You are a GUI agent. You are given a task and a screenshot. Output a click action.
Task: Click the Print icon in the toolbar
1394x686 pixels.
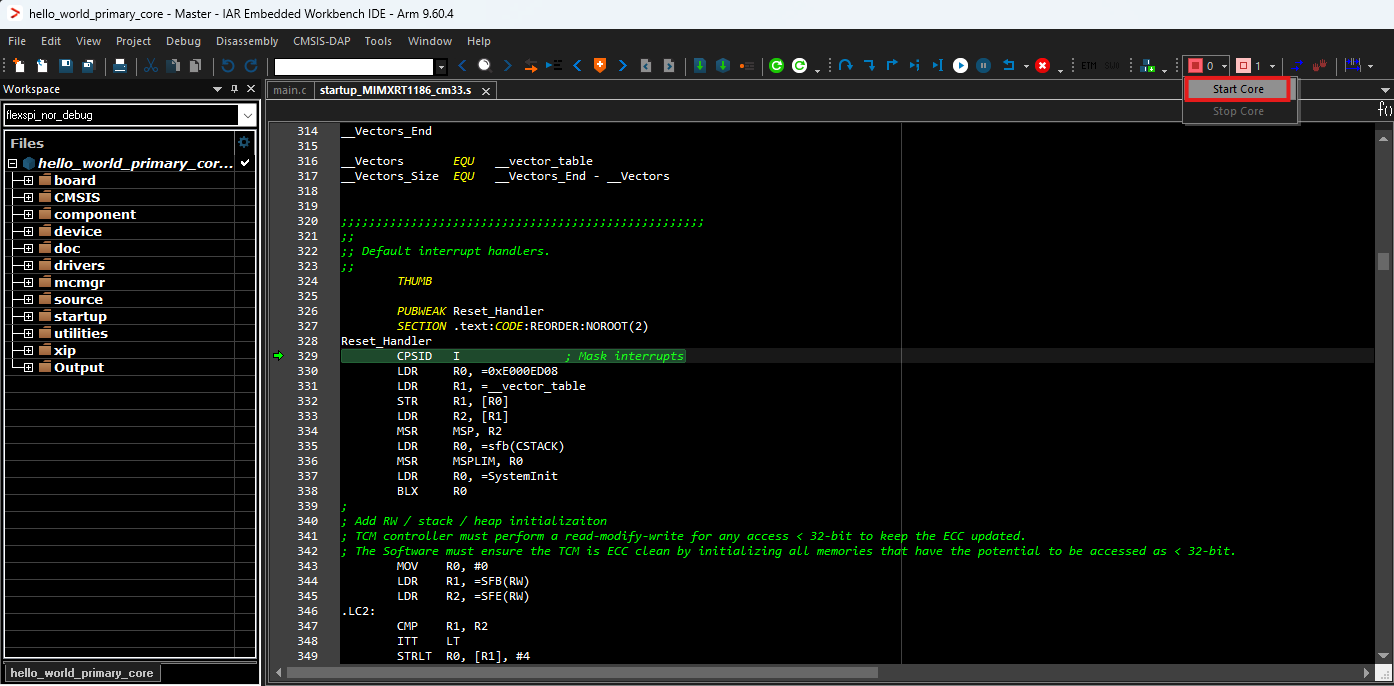click(120, 66)
